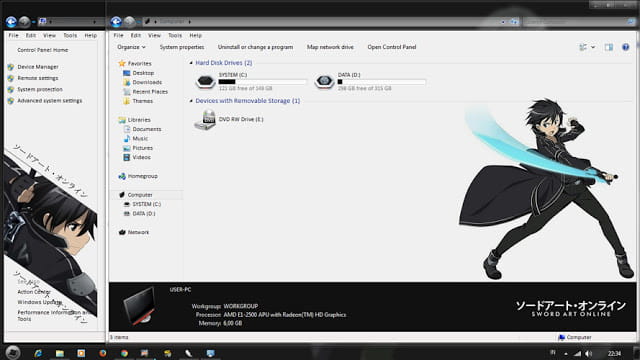Open the DATA (D:) drive icon

coord(324,82)
